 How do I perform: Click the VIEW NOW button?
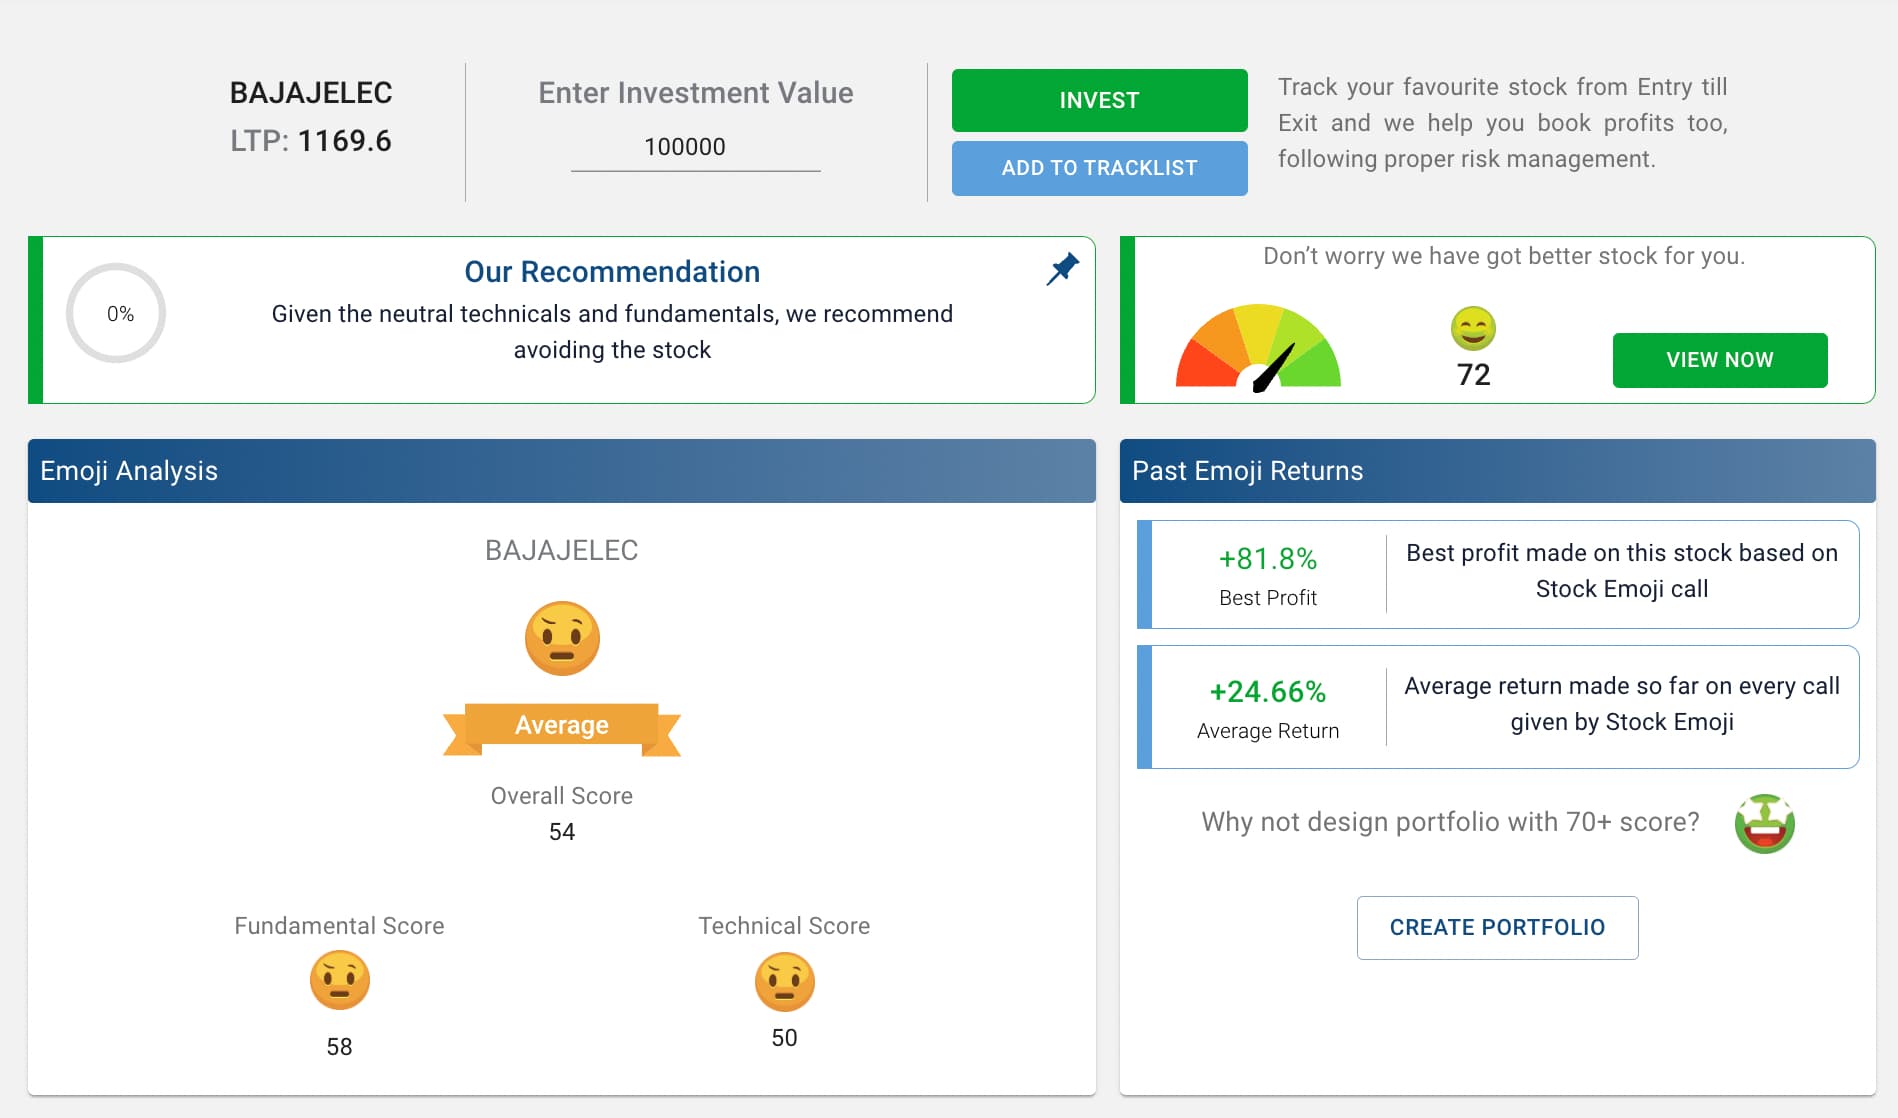tap(1720, 360)
